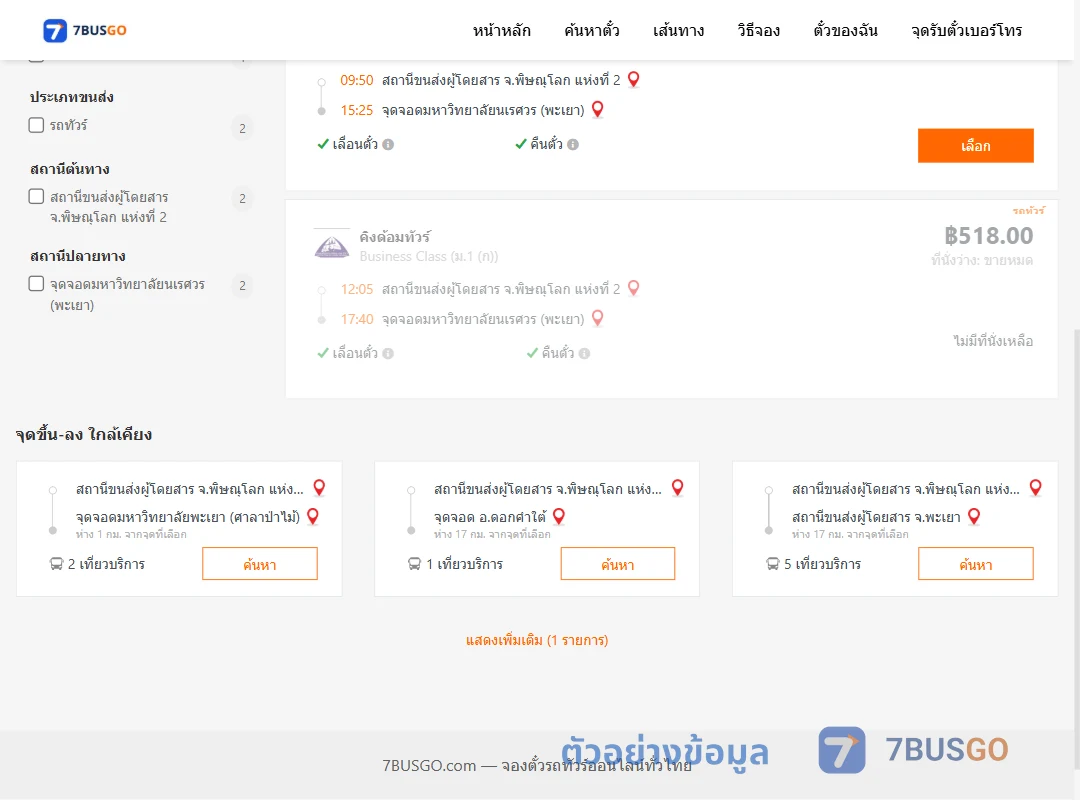Expand แสดงเพิ่มเติม (1 รายการ) nearby stops
This screenshot has height=800, width=1080.
pyautogui.click(x=537, y=640)
